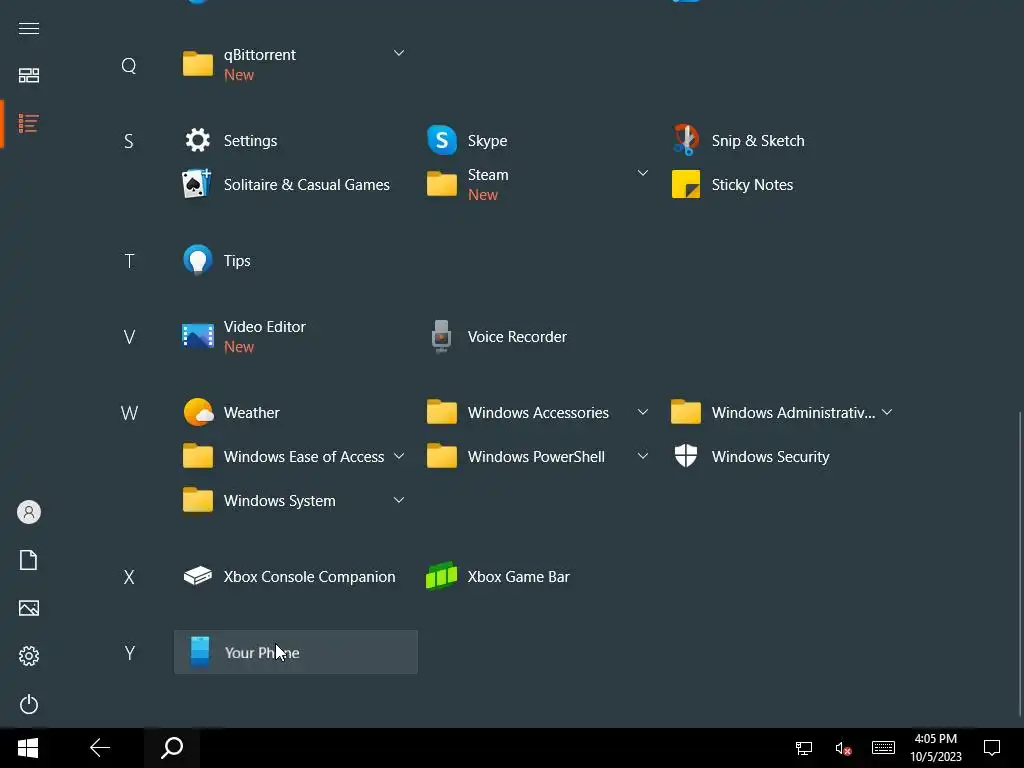Open Solitaire & Casual Games
This screenshot has height=768, width=1024.
pos(197,185)
